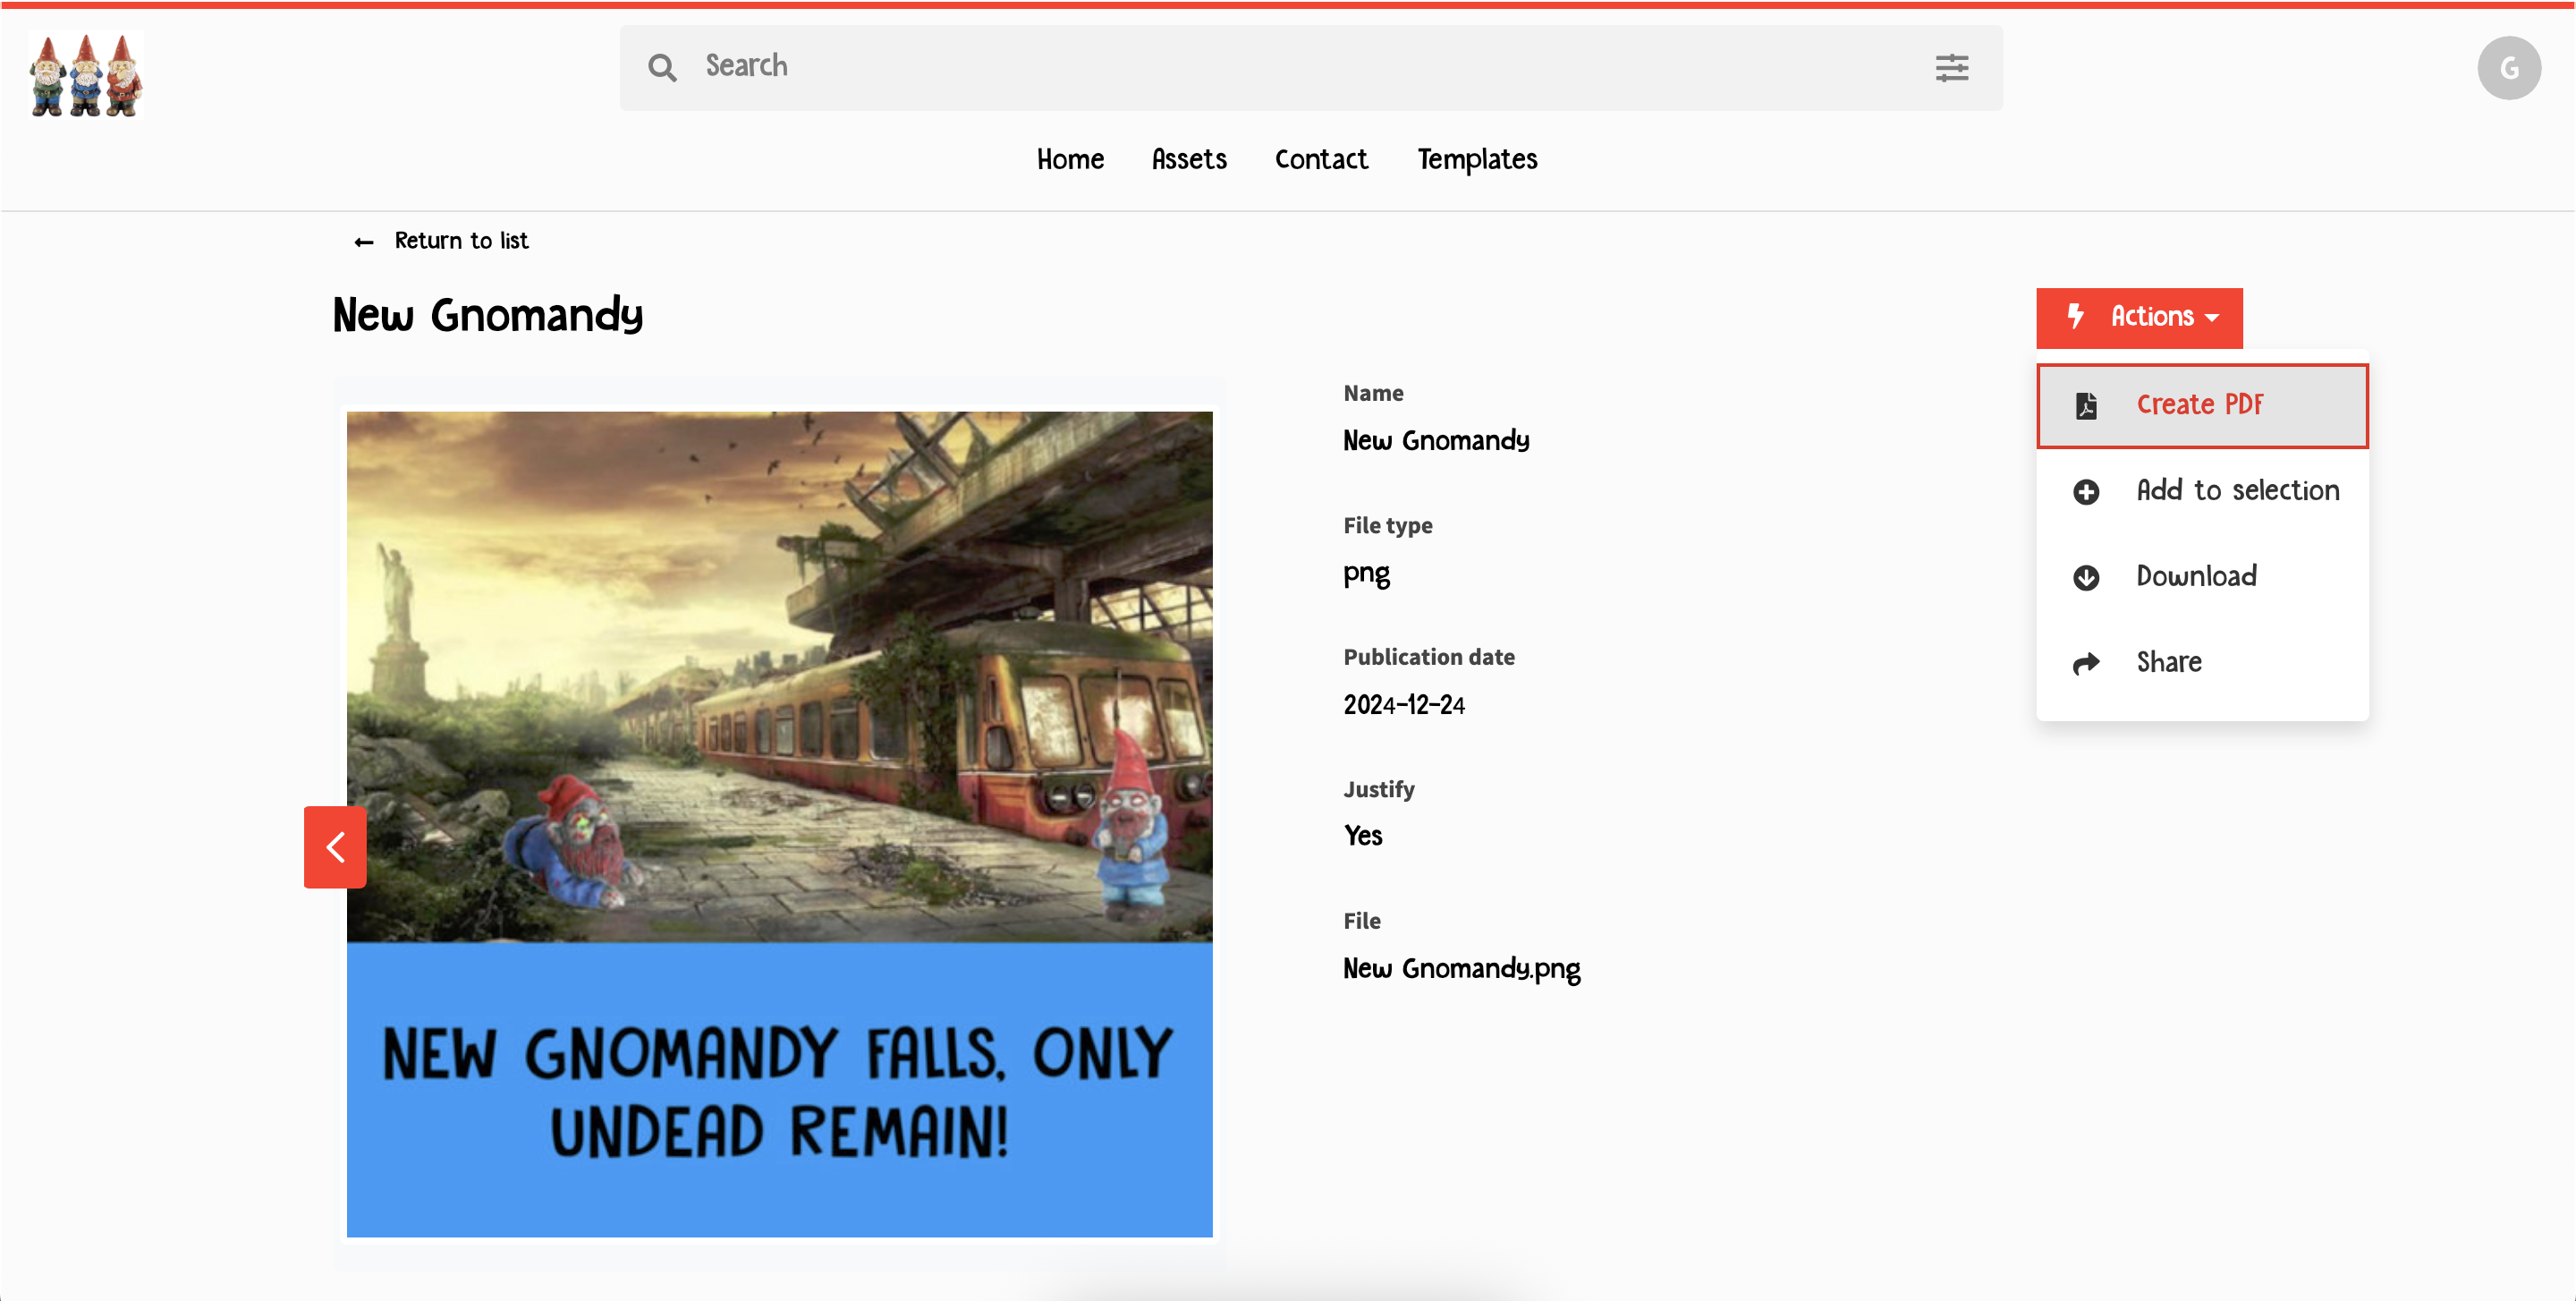Viewport: 2576px width, 1301px height.
Task: Click the lightning bolt icon on Actions
Action: click(x=2076, y=316)
